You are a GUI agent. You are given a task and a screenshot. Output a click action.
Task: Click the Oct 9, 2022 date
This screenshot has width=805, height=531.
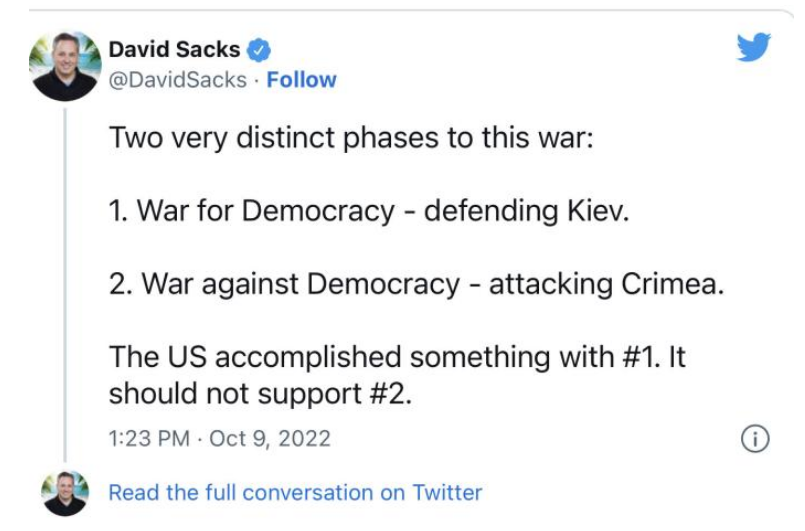pos(270,439)
